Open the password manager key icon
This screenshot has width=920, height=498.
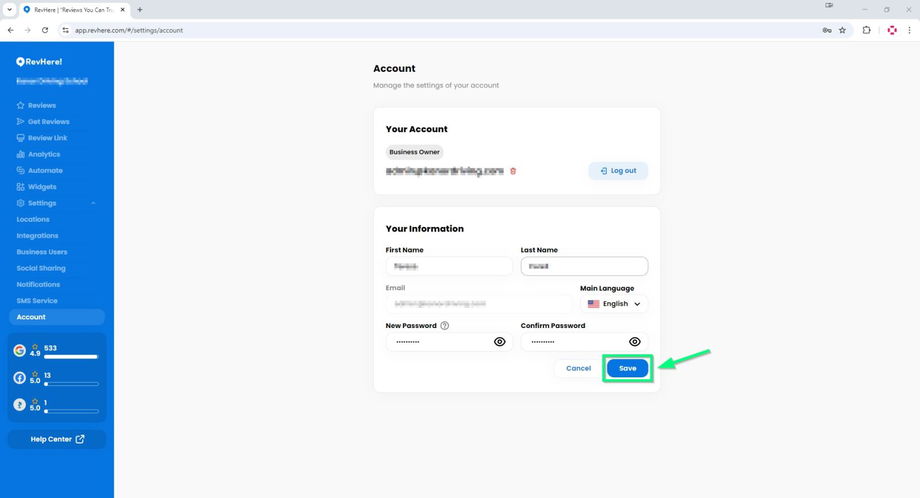pyautogui.click(x=827, y=30)
